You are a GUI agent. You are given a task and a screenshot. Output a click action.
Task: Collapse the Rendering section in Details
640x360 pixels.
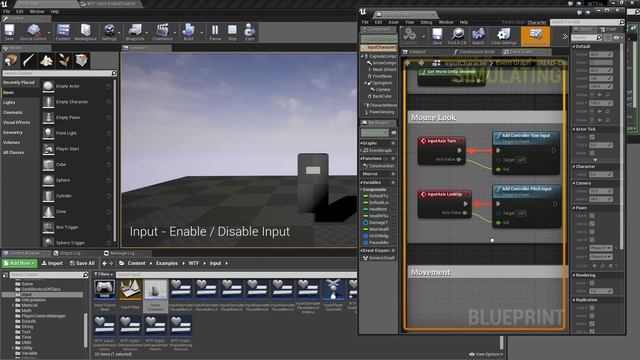574,275
